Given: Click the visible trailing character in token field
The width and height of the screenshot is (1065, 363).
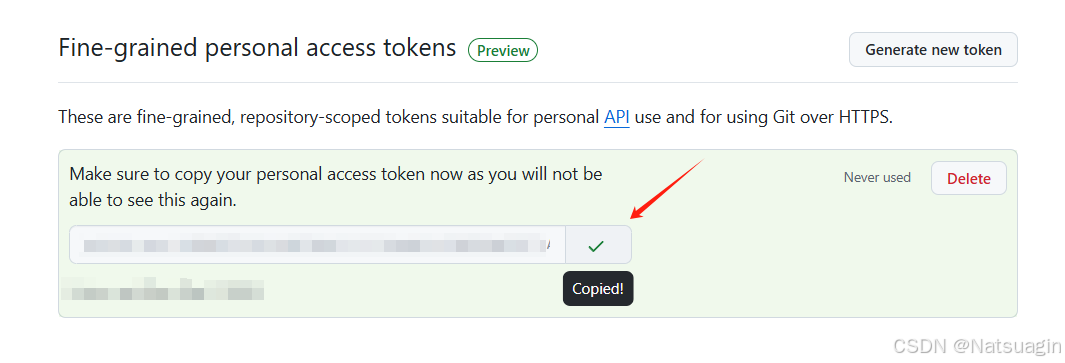Looking at the screenshot, I should pyautogui.click(x=547, y=245).
